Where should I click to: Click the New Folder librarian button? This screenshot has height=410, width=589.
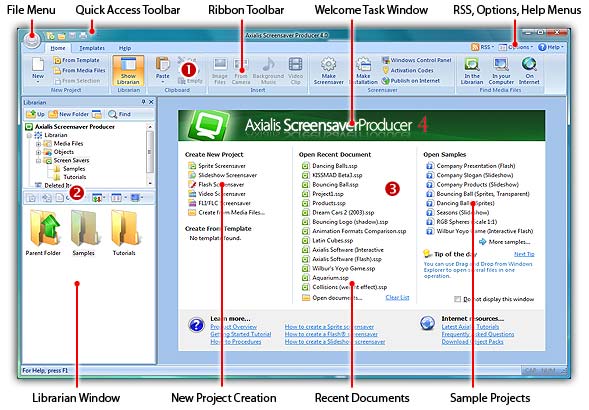point(69,114)
